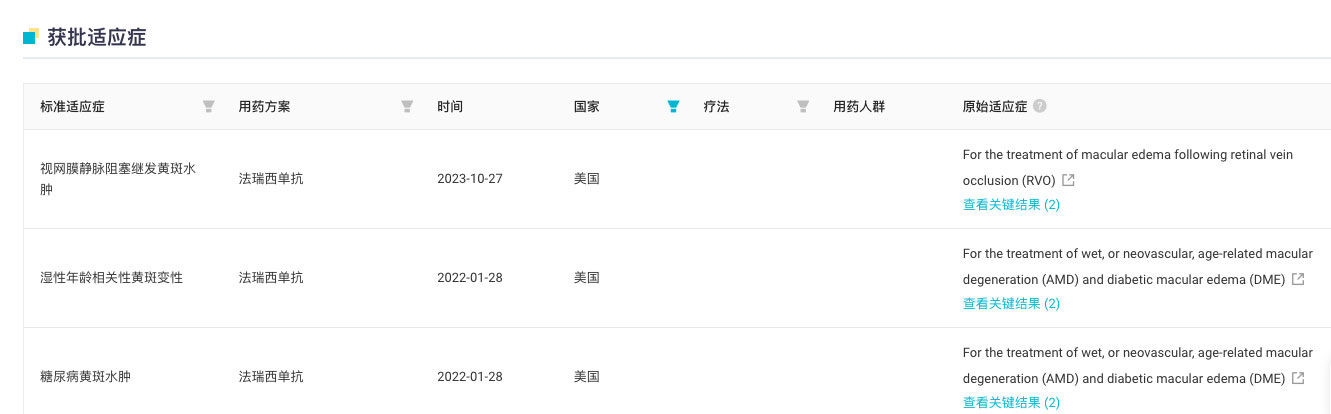Open filter for 标准适应症 column
This screenshot has height=414, width=1331.
(x=209, y=106)
